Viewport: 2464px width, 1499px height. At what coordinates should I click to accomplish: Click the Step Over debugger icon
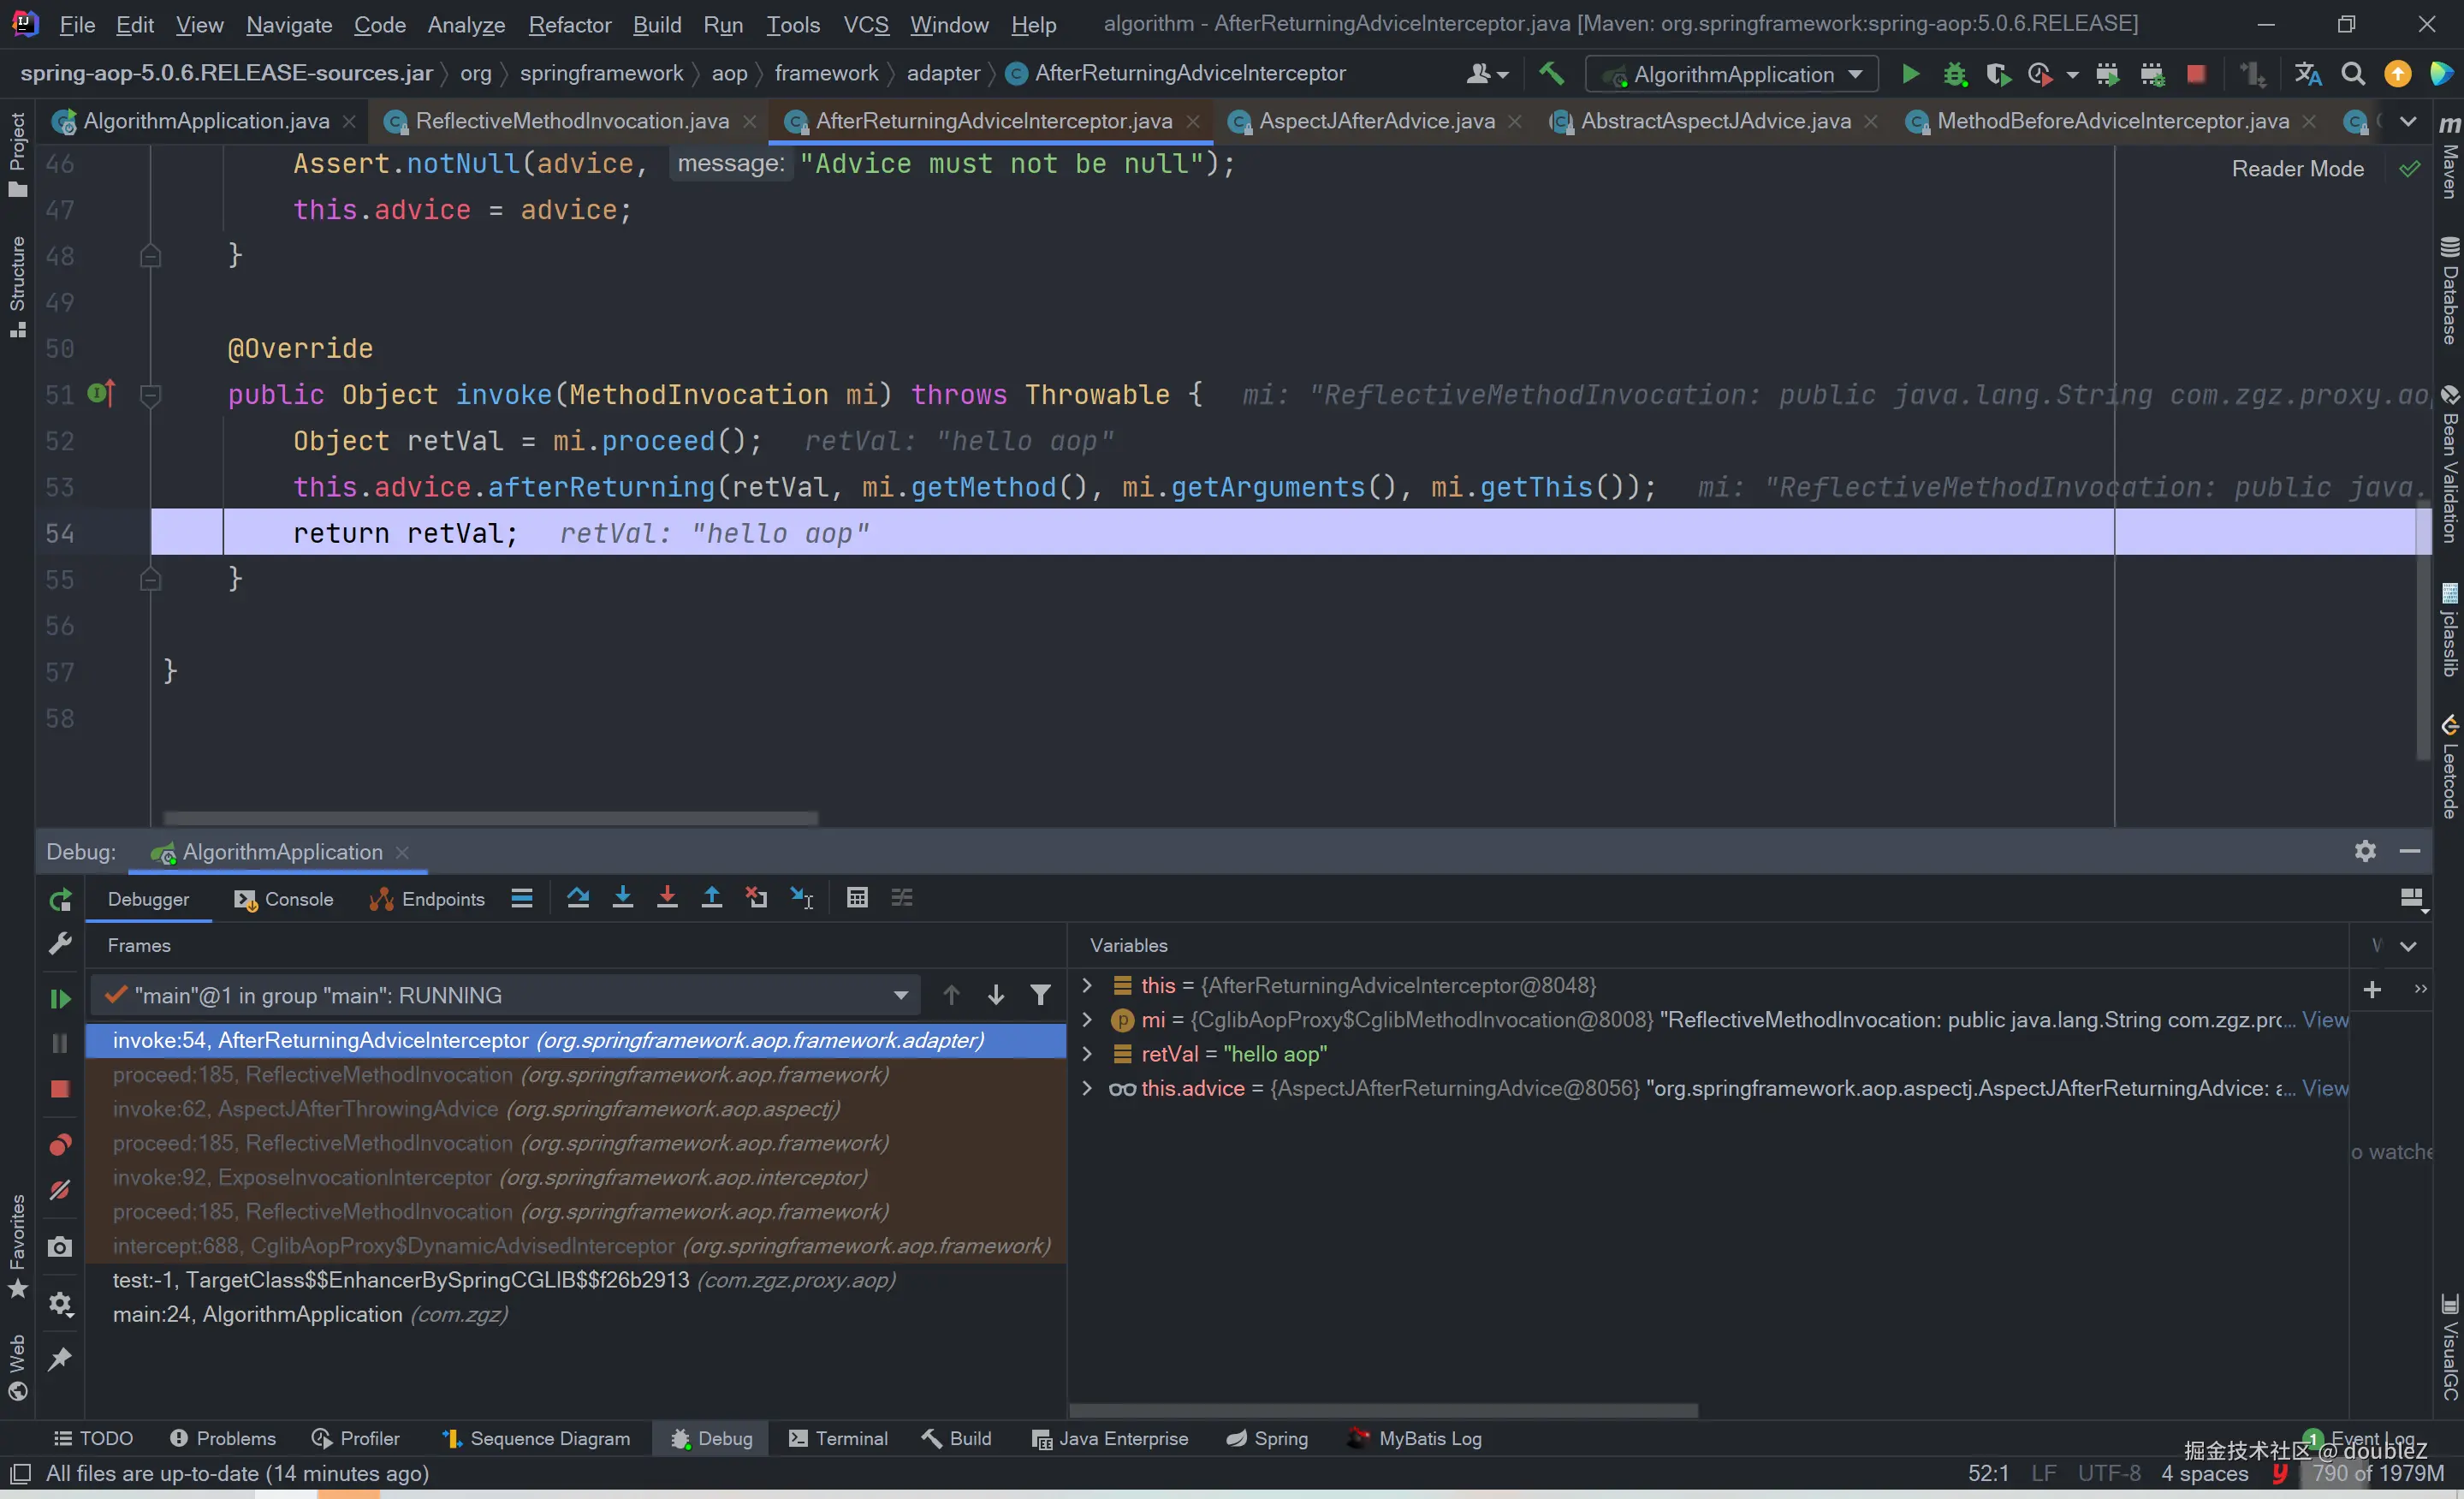pyautogui.click(x=578, y=898)
